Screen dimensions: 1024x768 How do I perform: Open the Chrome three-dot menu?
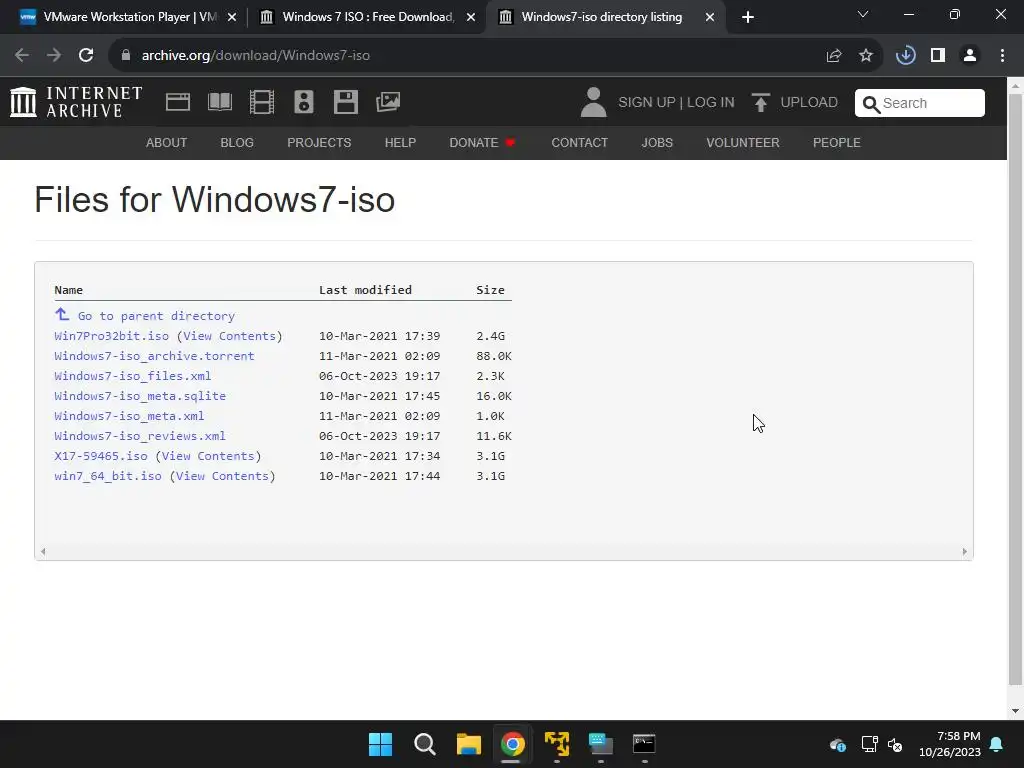[1002, 56]
